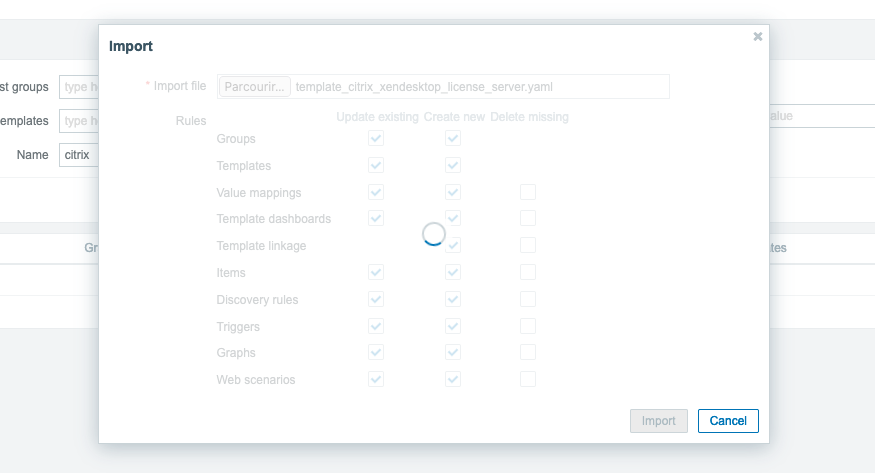The height and width of the screenshot is (473, 875).
Task: Enable Delete missing for Template dashboards
Action: pyautogui.click(x=528, y=218)
